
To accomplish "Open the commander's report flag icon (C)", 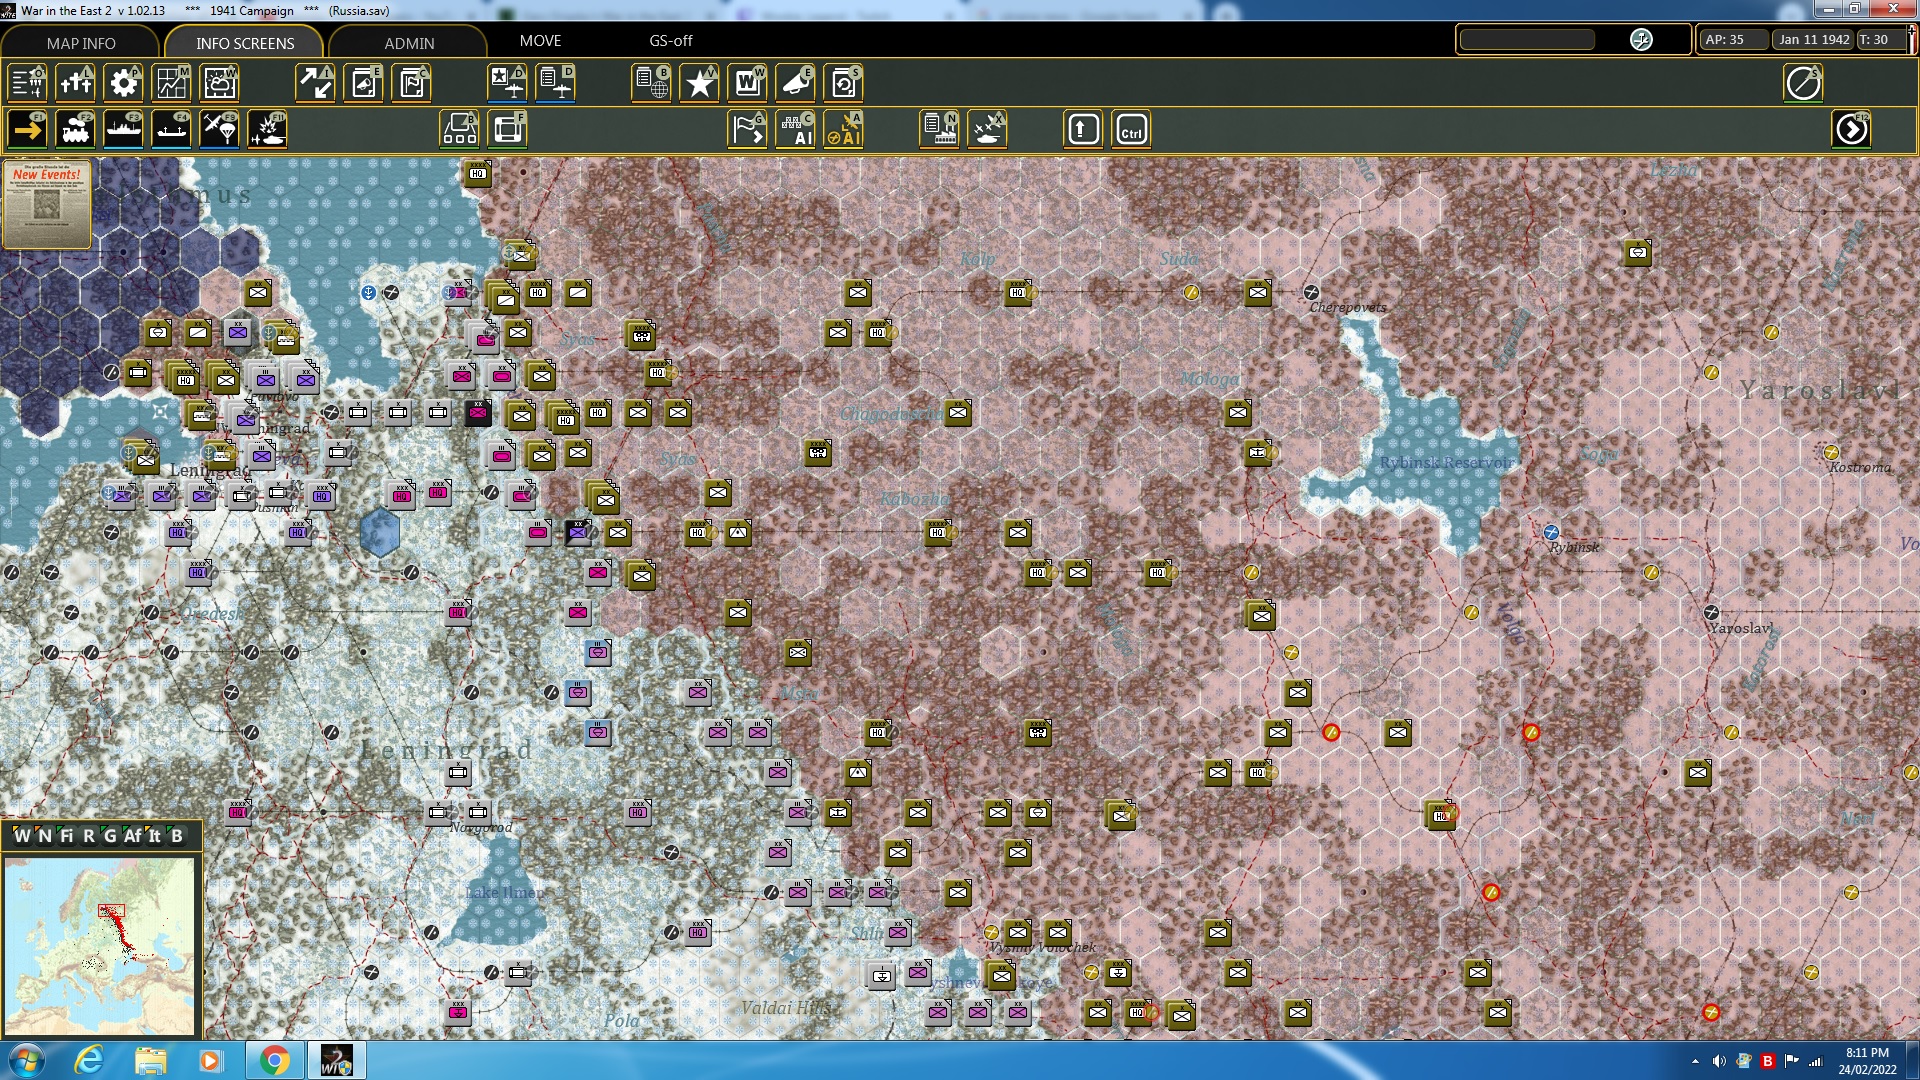I will point(411,83).
